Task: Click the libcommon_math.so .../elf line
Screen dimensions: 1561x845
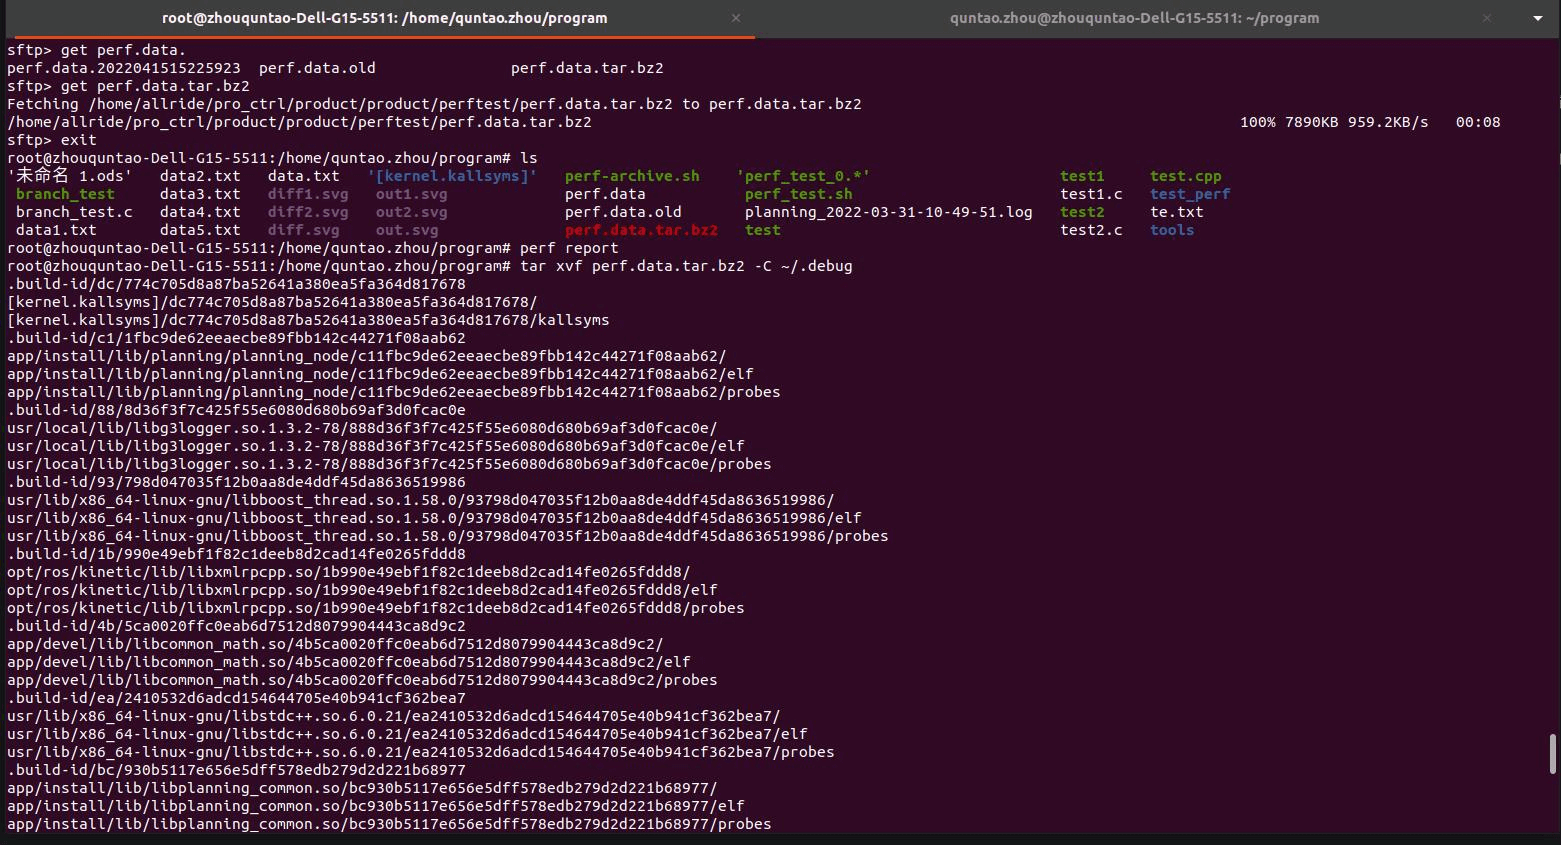Action: click(x=349, y=662)
